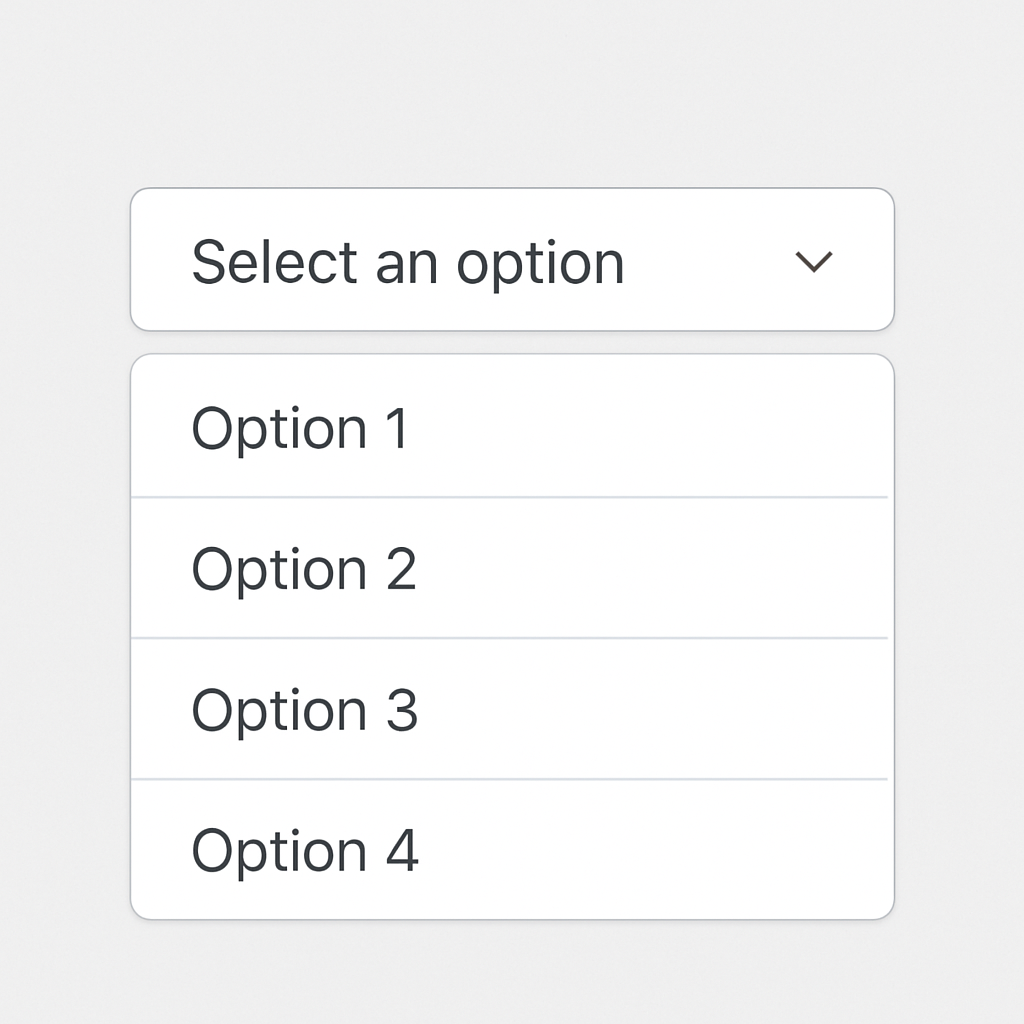Click the chevron arrow in the dropdown
1024x1024 pixels.
point(813,262)
